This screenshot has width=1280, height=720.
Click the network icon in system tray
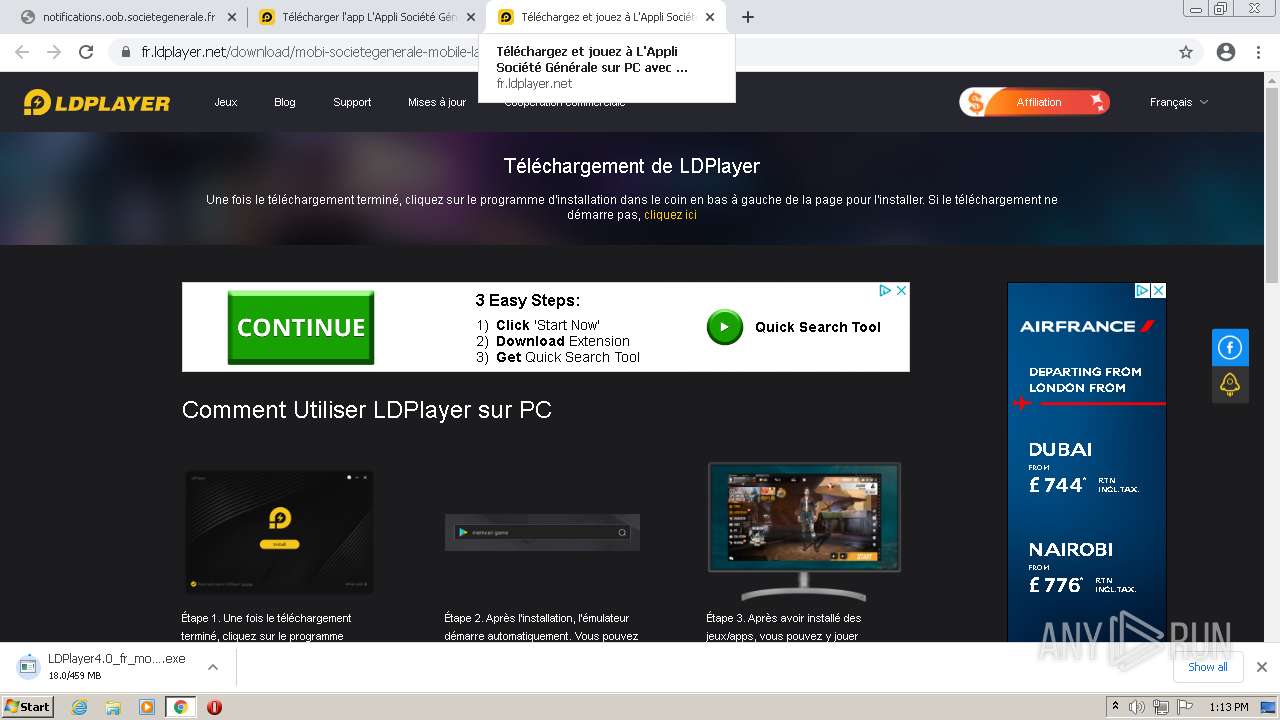1160,707
